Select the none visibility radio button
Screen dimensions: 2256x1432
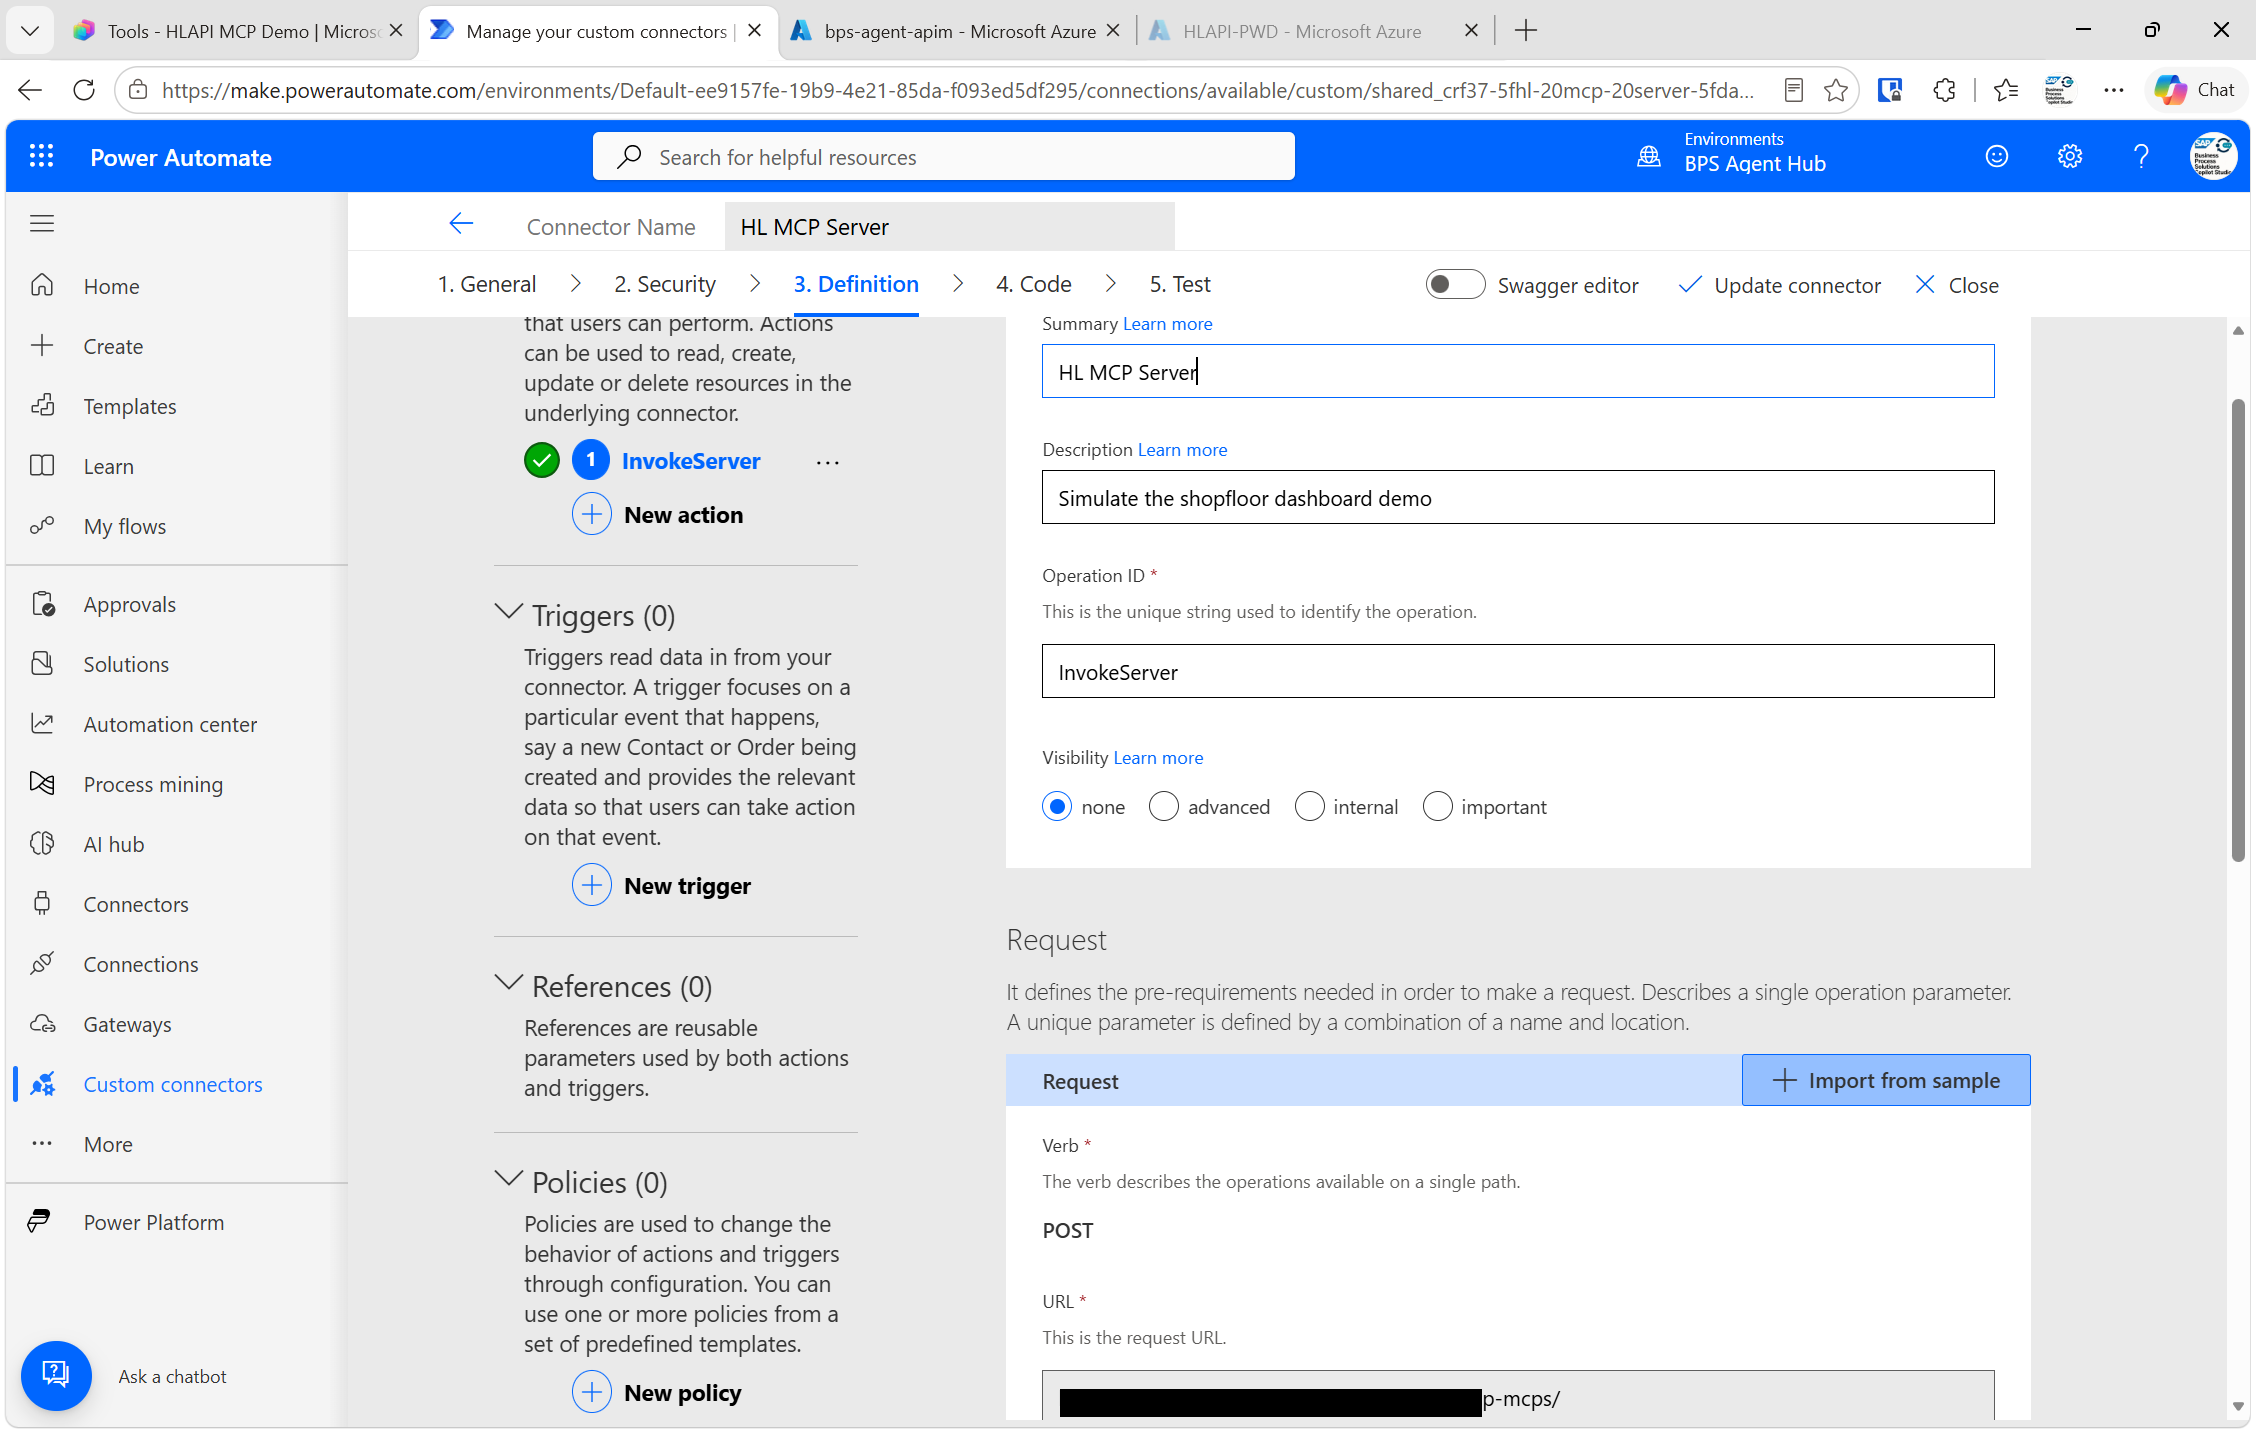coord(1057,806)
